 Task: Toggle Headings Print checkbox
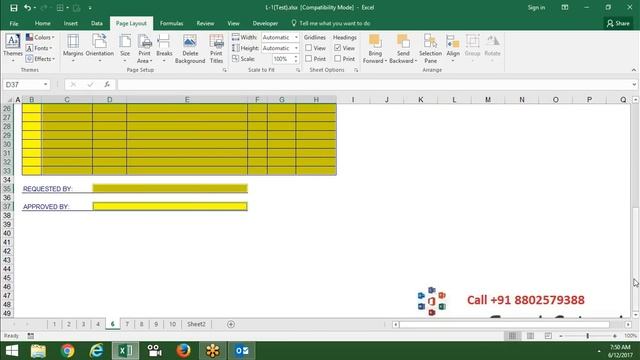338,59
